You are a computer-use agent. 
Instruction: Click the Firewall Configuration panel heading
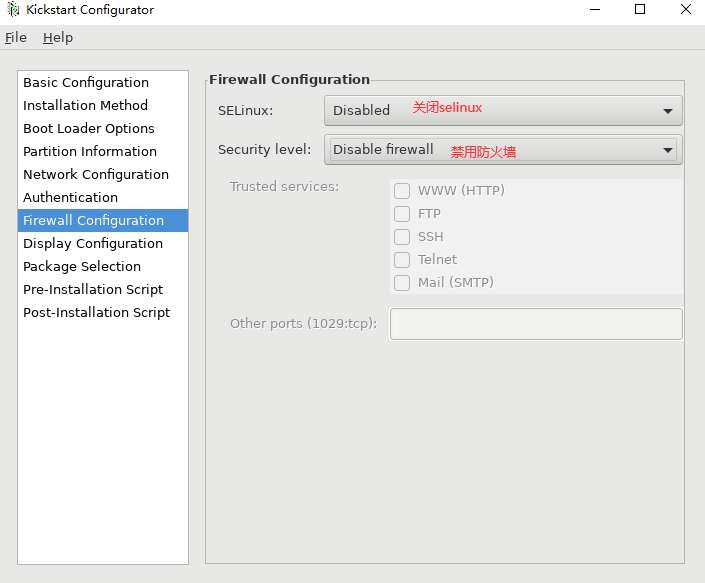pyautogui.click(x=289, y=80)
